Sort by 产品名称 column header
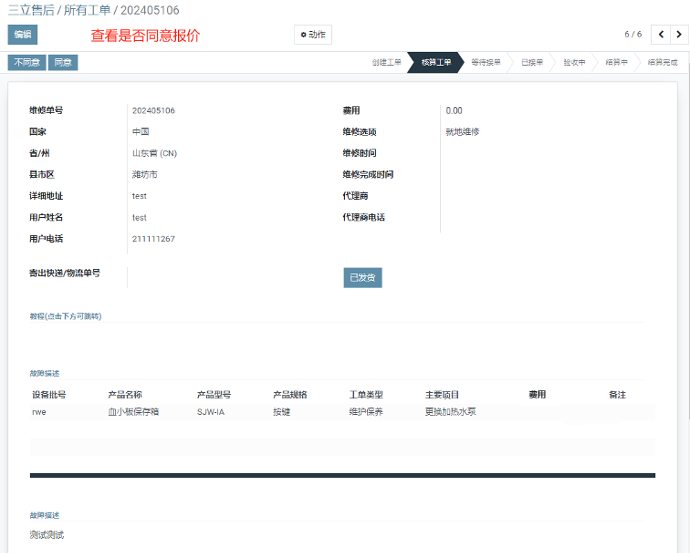This screenshot has height=553, width=690. pyautogui.click(x=125, y=395)
